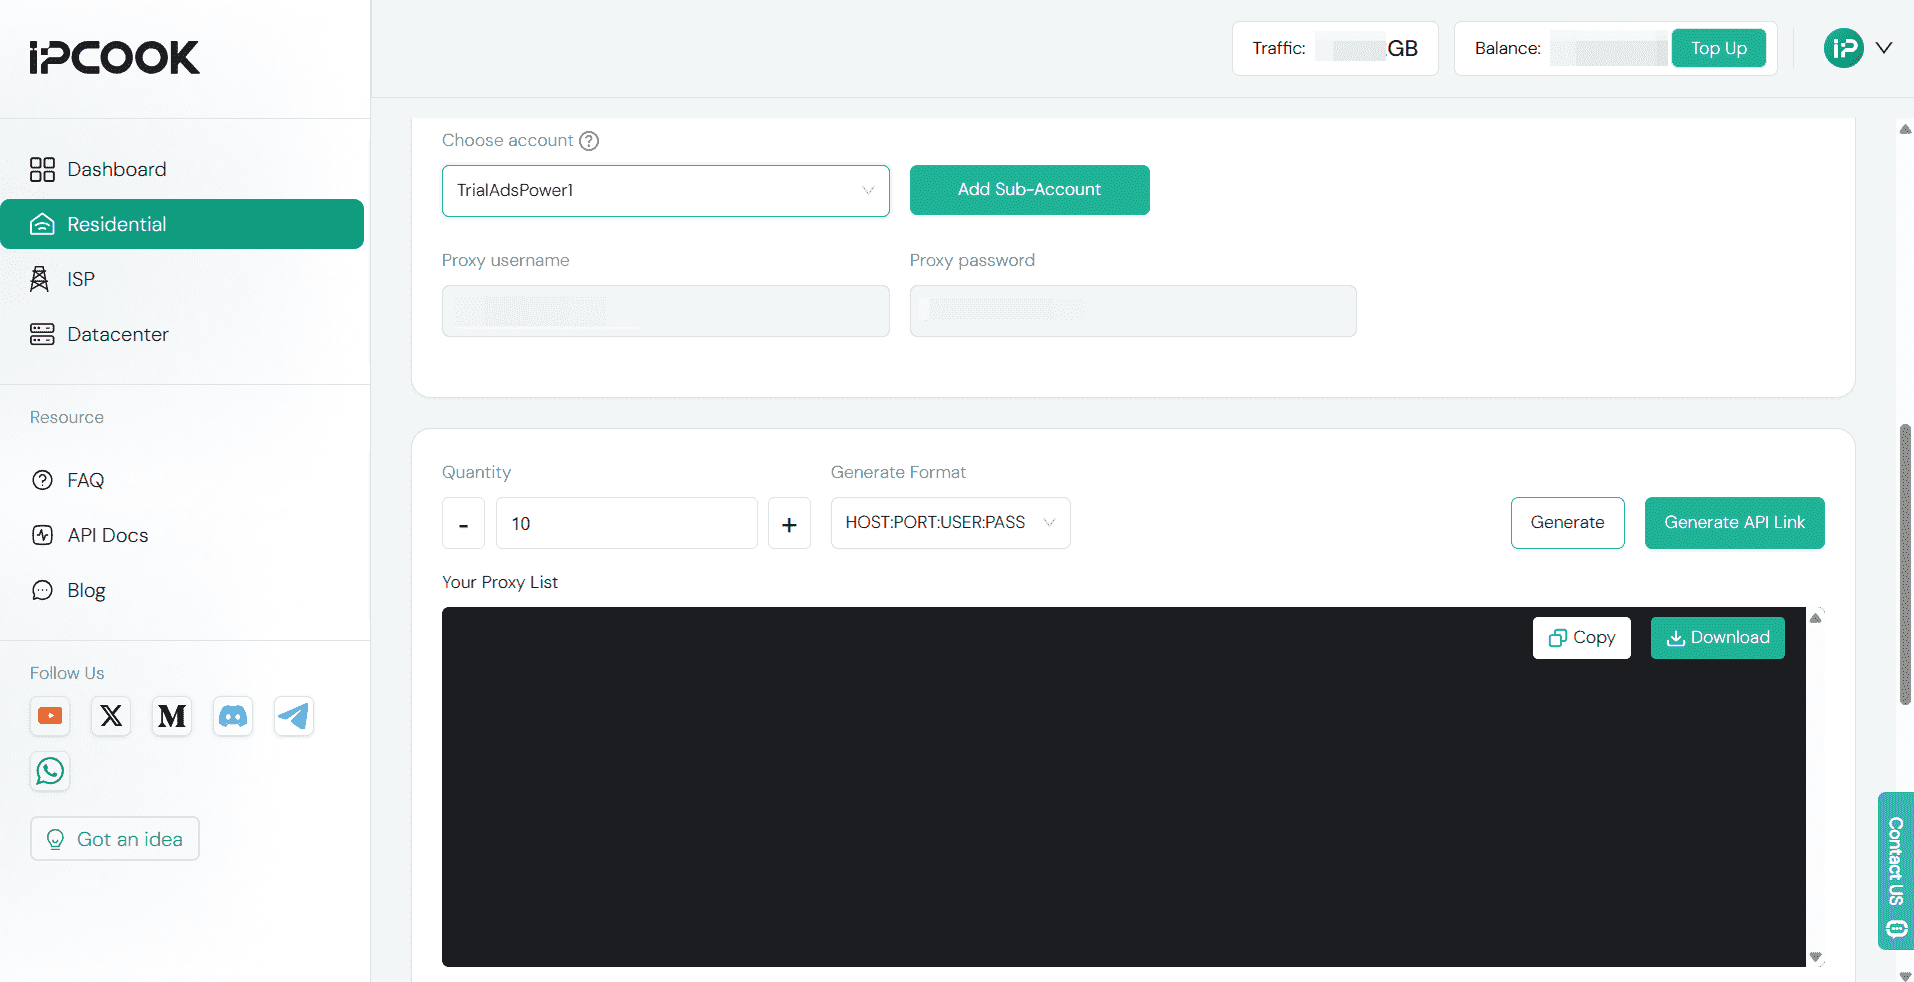Open the WhatsApp social icon
Viewport: 1914px width, 982px height.
[50, 771]
